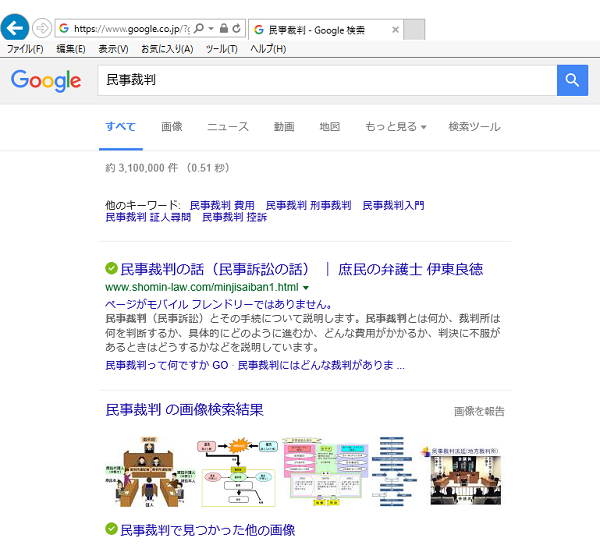Open the 民事裁判入門 keyword link

393,206
